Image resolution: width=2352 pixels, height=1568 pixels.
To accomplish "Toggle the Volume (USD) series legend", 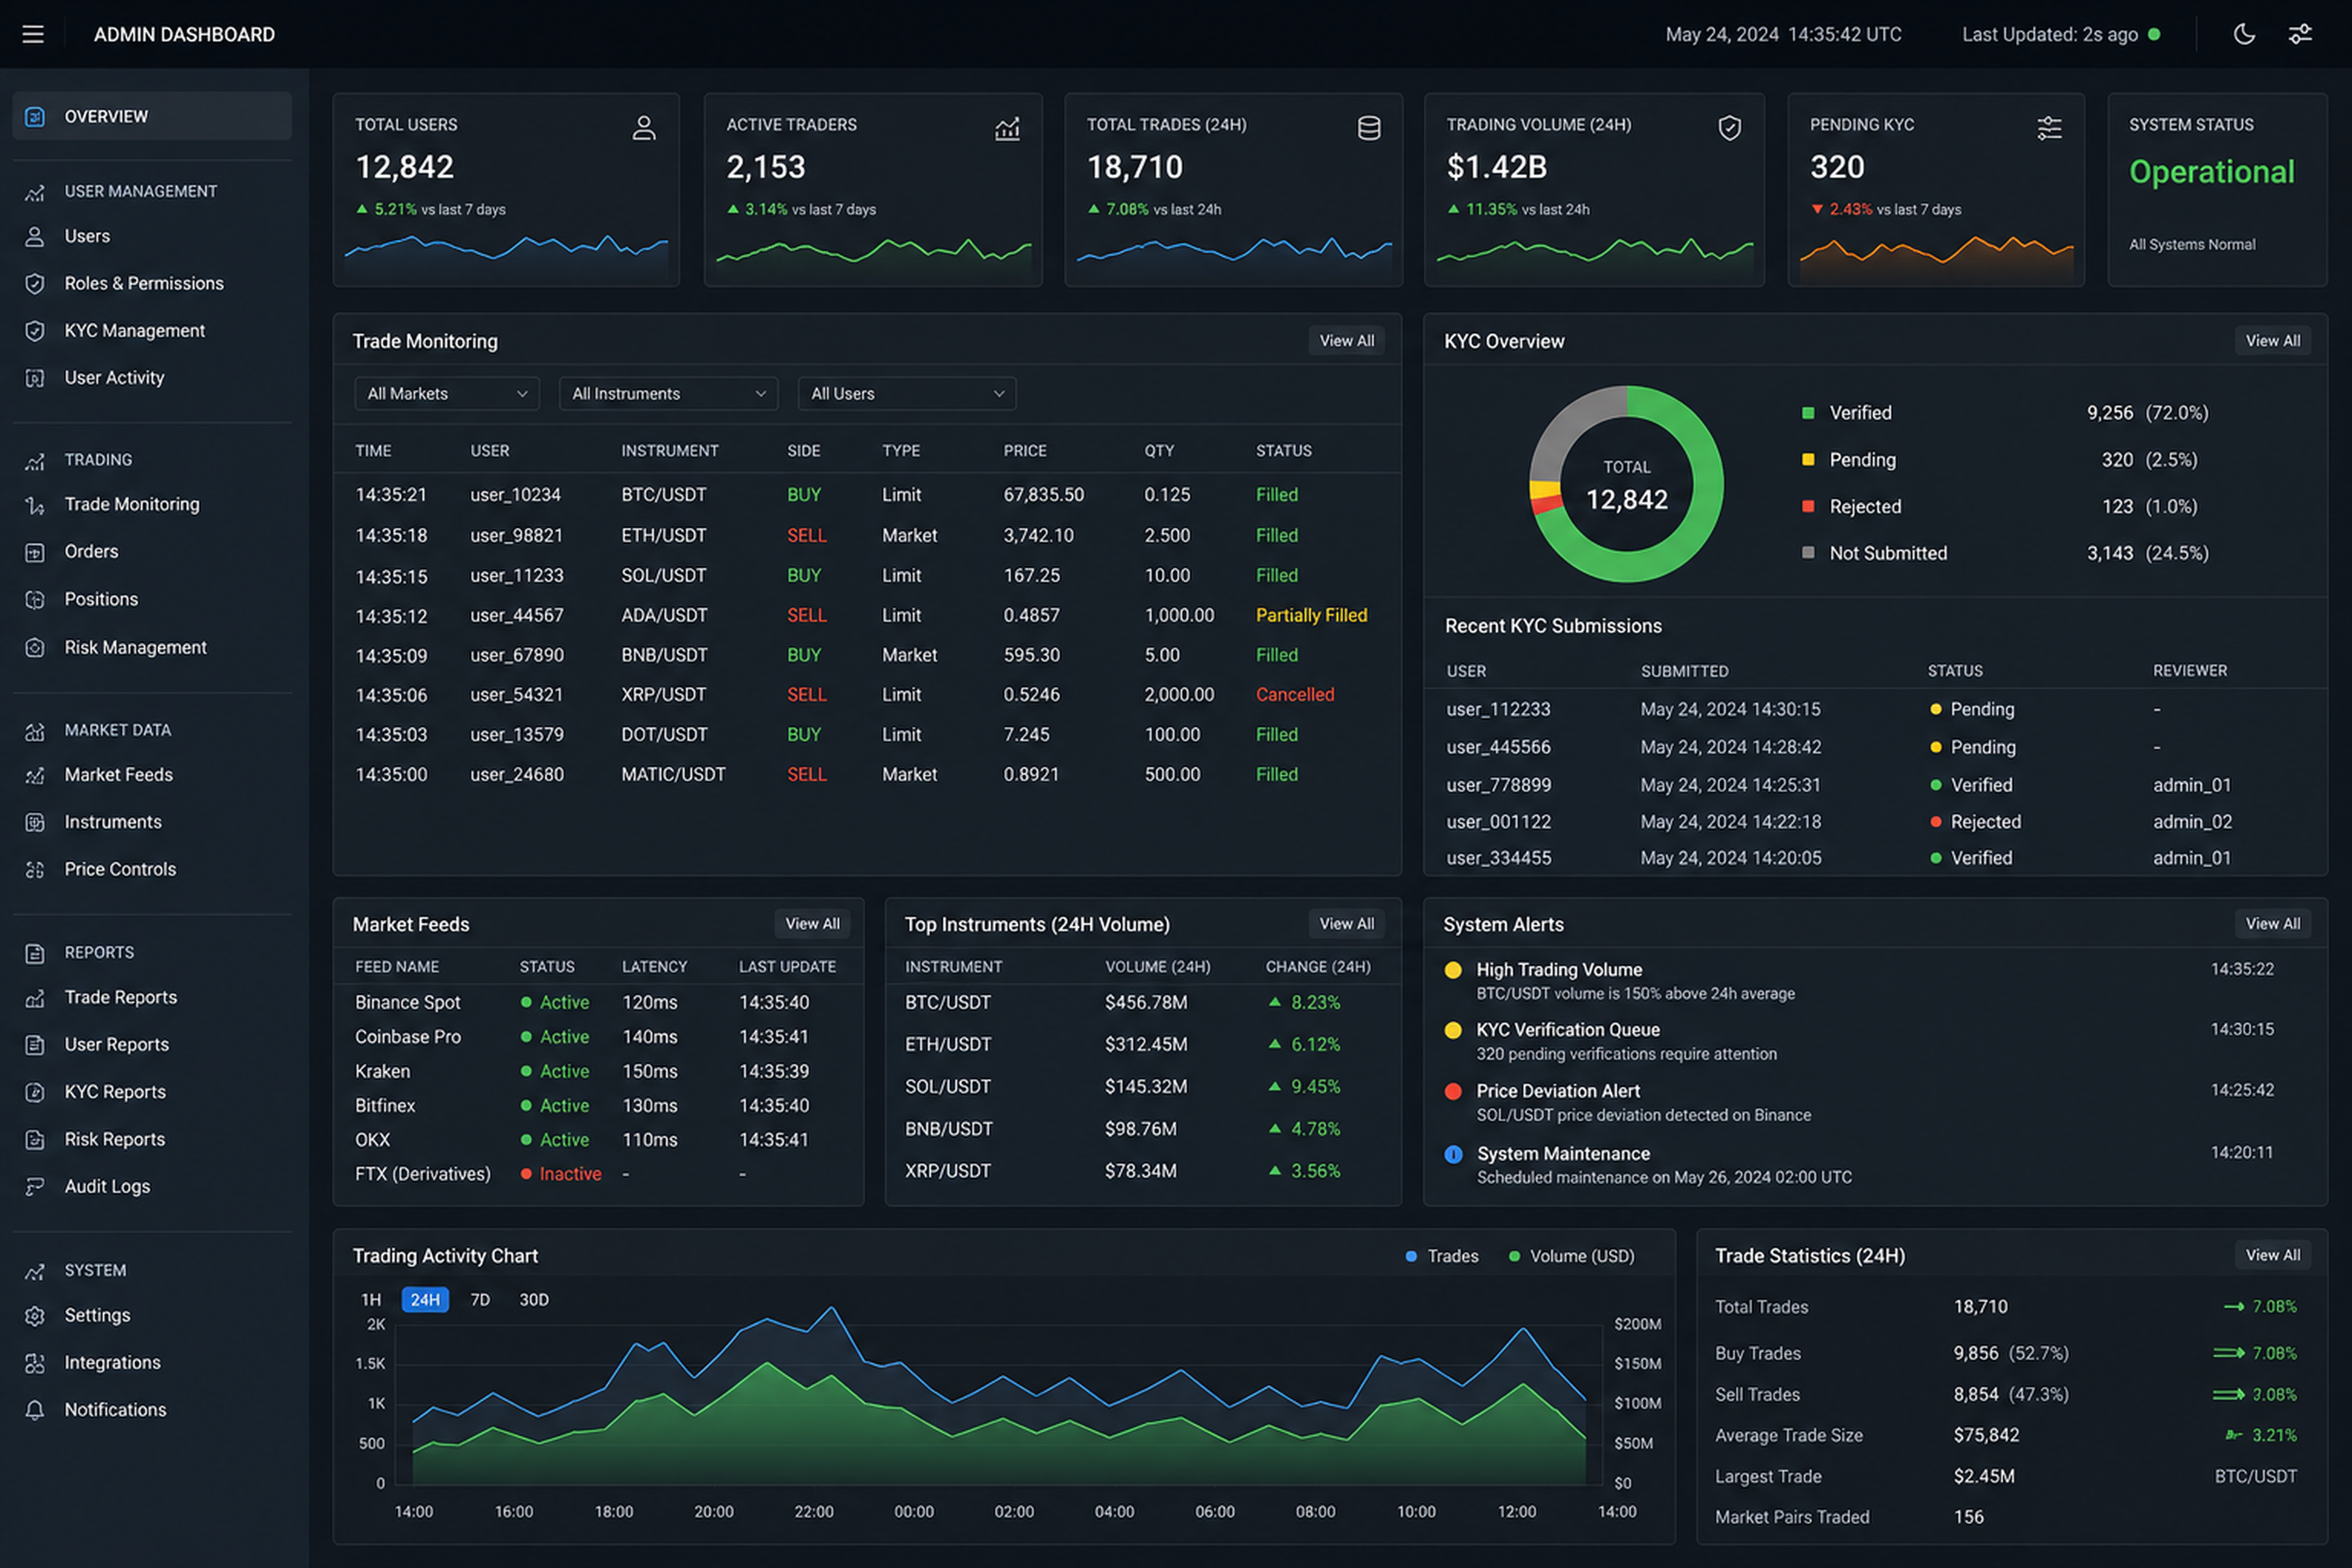I will 1571,1256.
